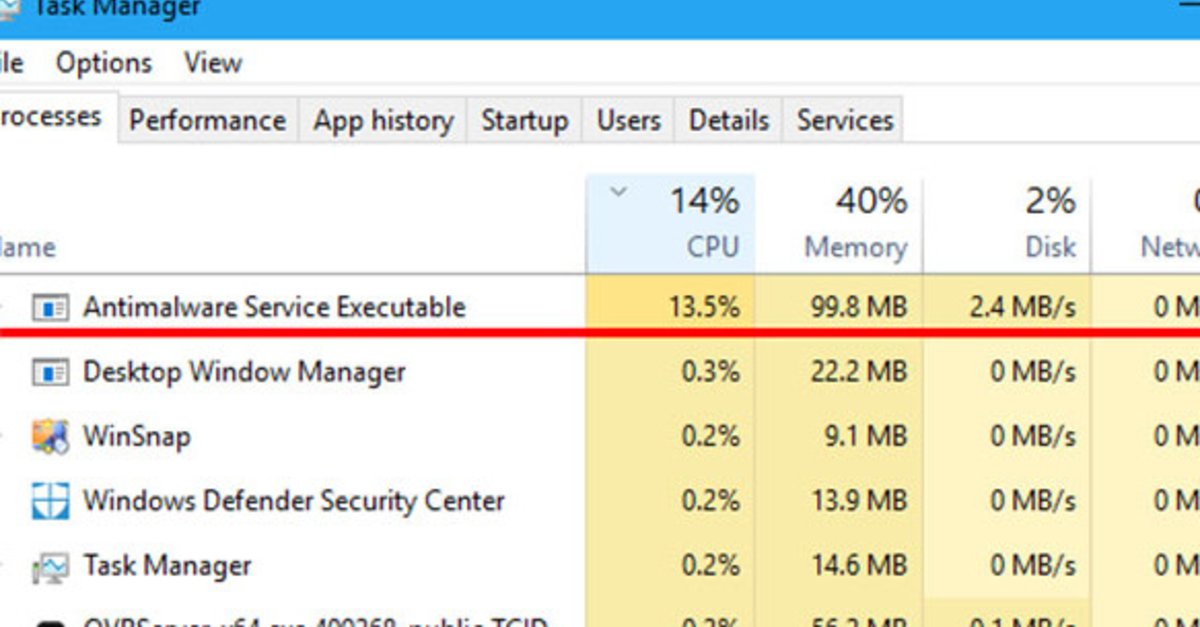
Task: Click the Task Manager title bar icon
Action: [x=8, y=10]
